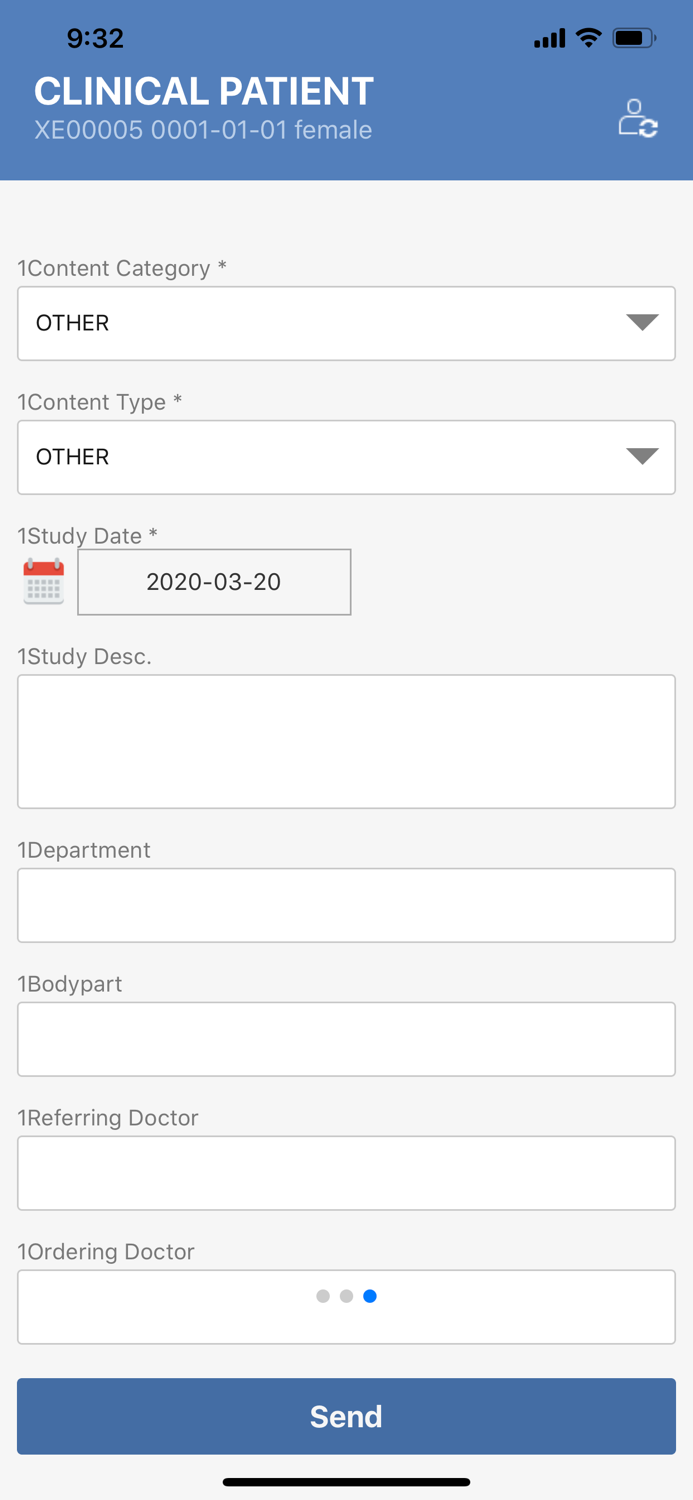Click the Department input field
693x1500 pixels.
(346, 905)
